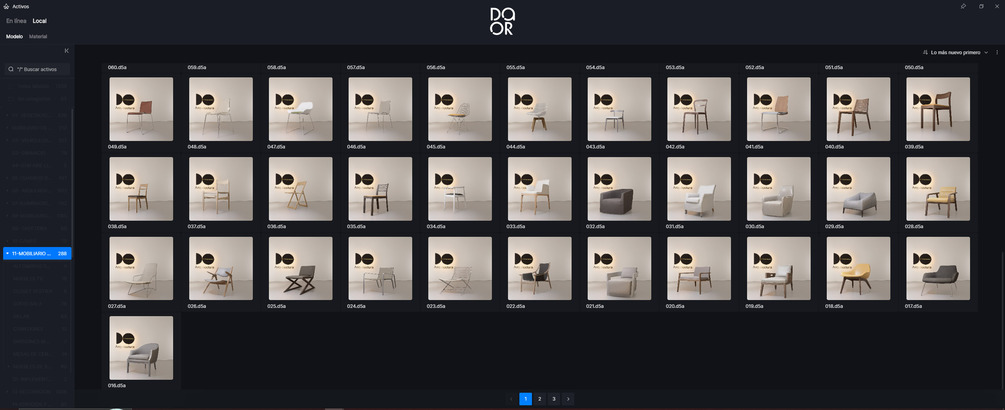Select the 029.d5a grey lounge chair thumbnail
Image resolution: width=1005 pixels, height=410 pixels.
858,189
